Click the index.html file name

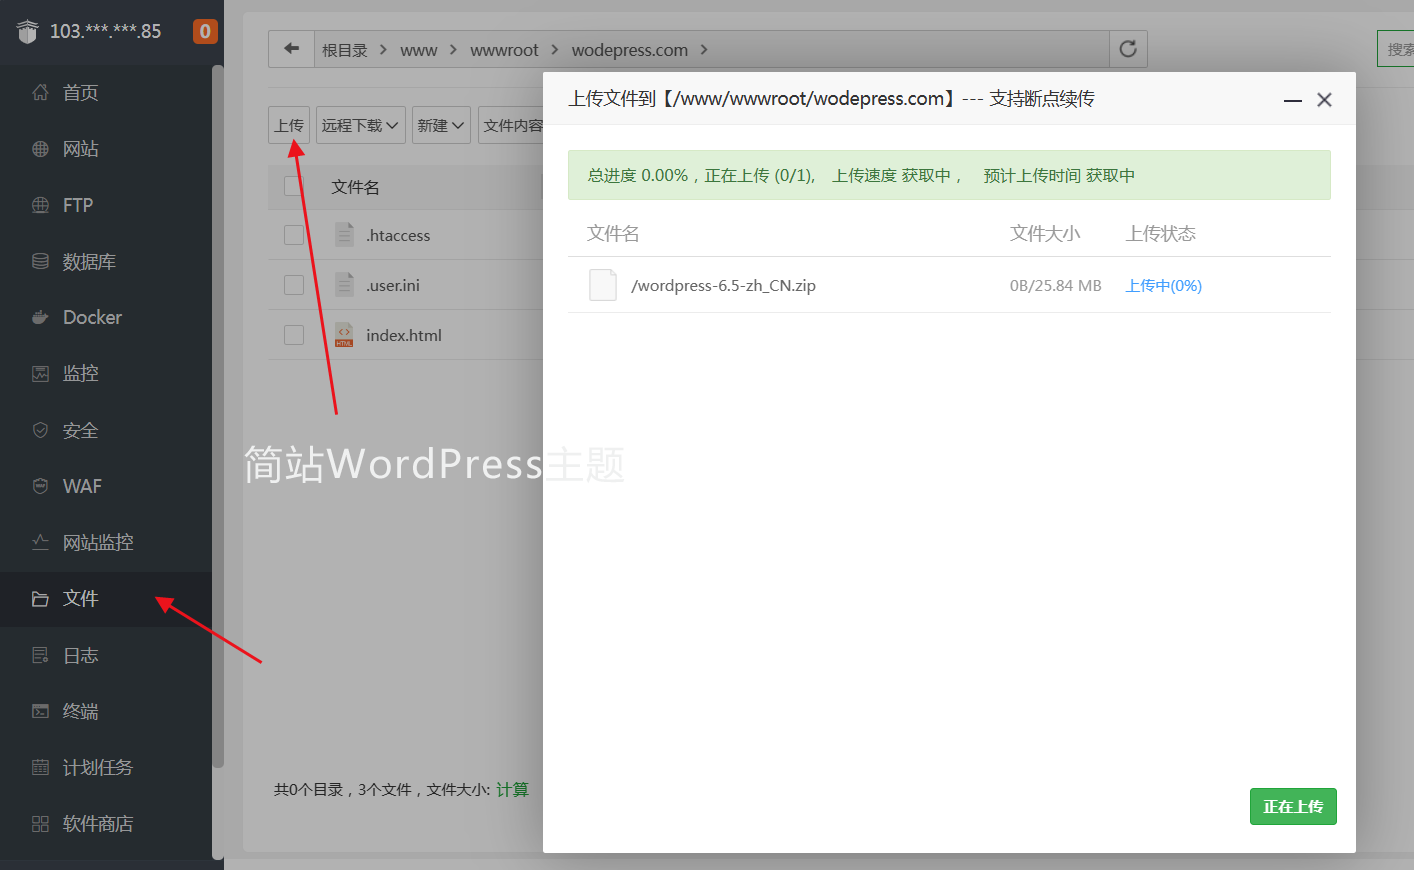404,335
